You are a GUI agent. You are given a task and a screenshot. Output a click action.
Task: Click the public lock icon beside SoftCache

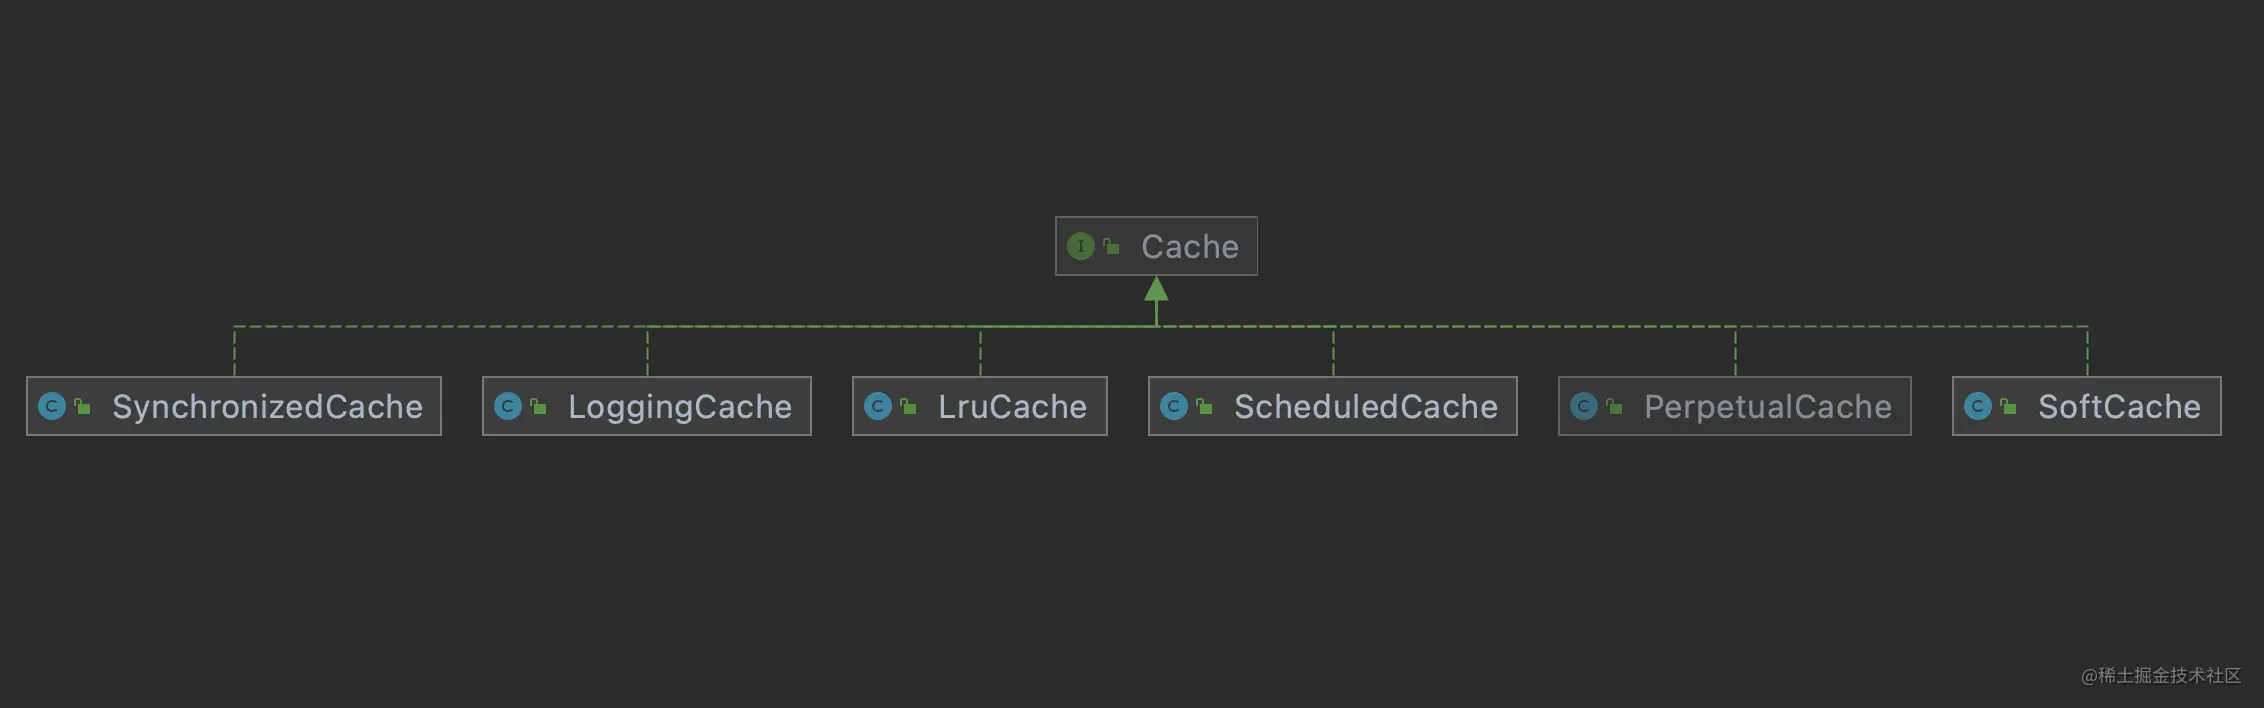pos(2009,406)
